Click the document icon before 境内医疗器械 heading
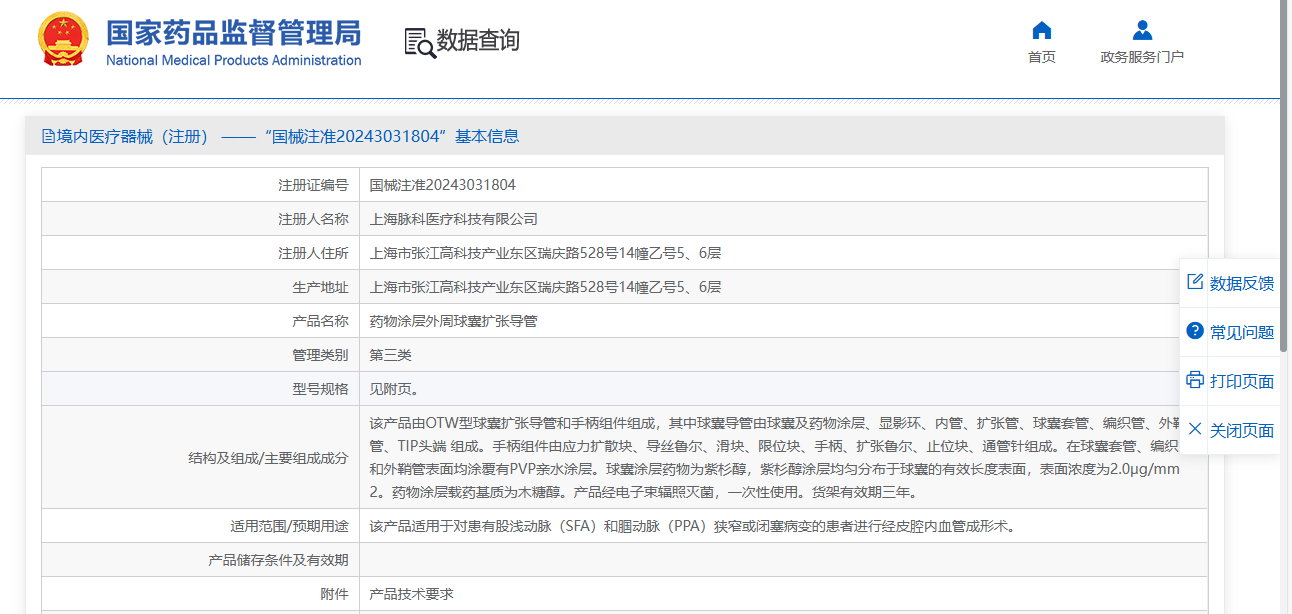The image size is (1292, 614). click(48, 137)
